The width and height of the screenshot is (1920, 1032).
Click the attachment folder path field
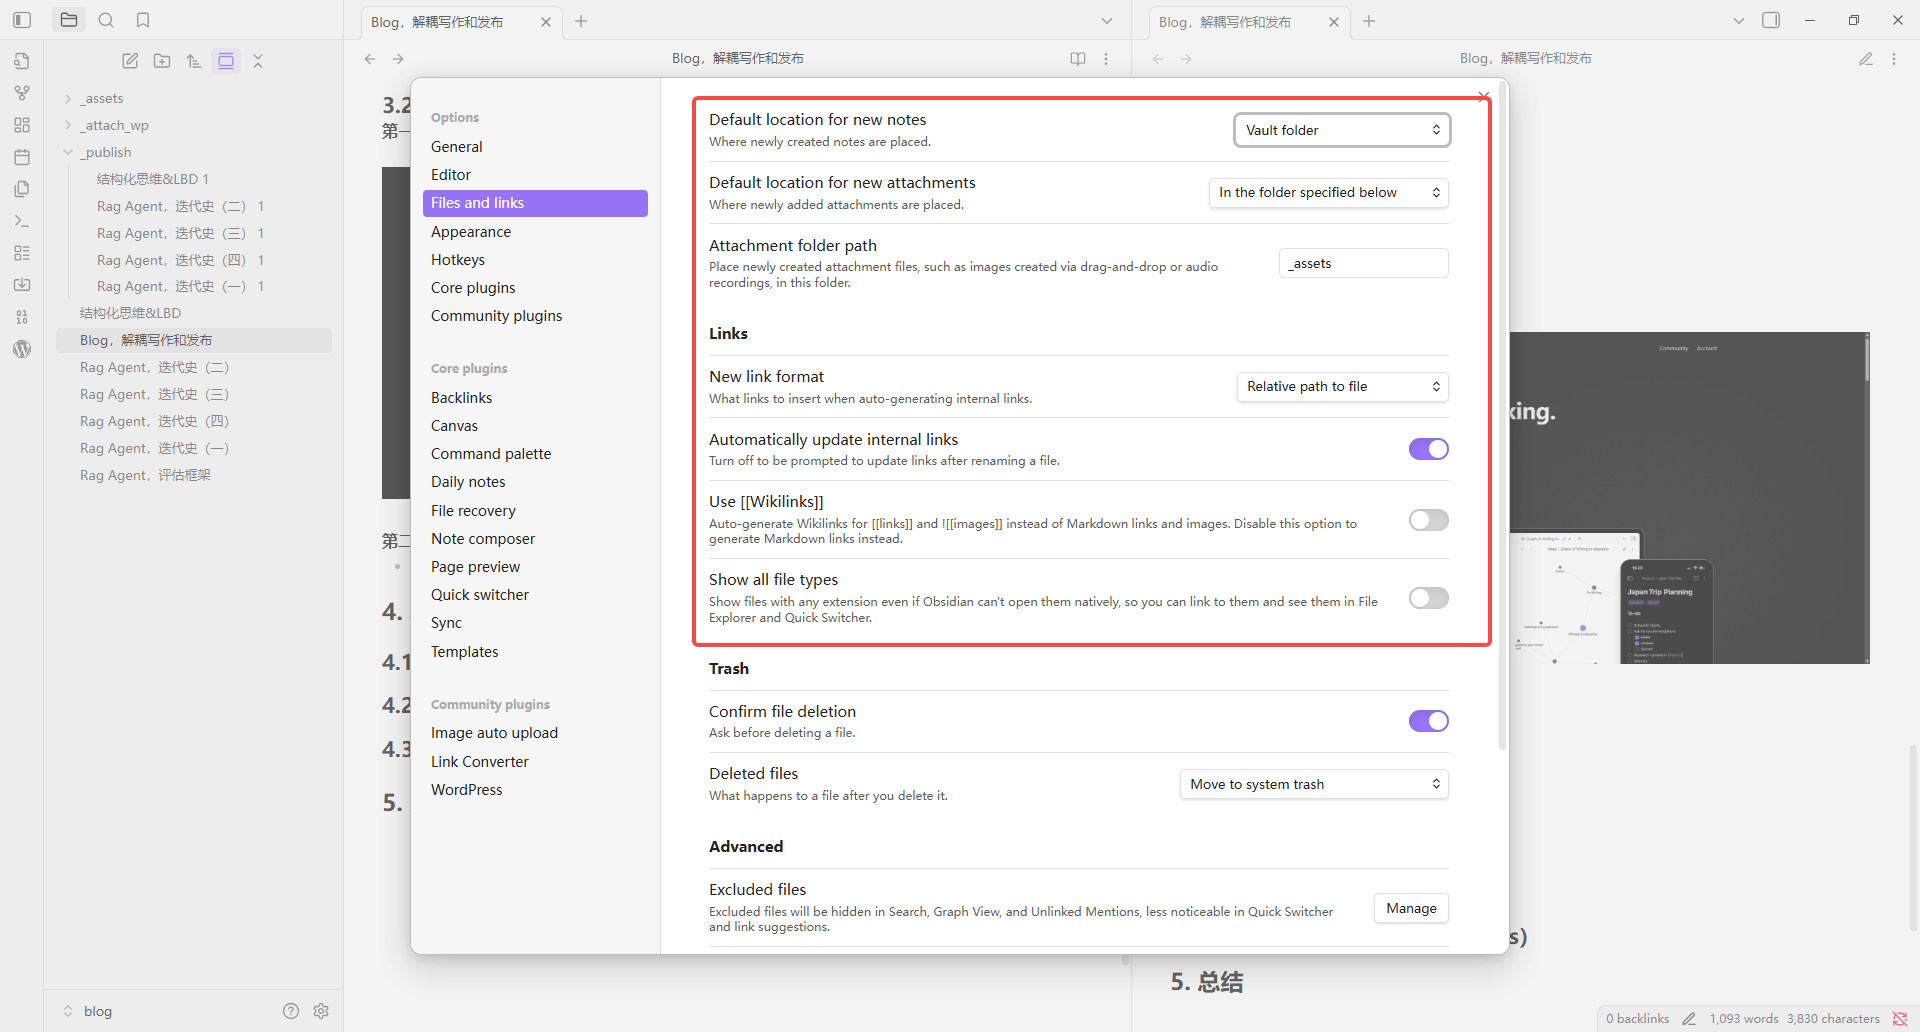[1363, 264]
